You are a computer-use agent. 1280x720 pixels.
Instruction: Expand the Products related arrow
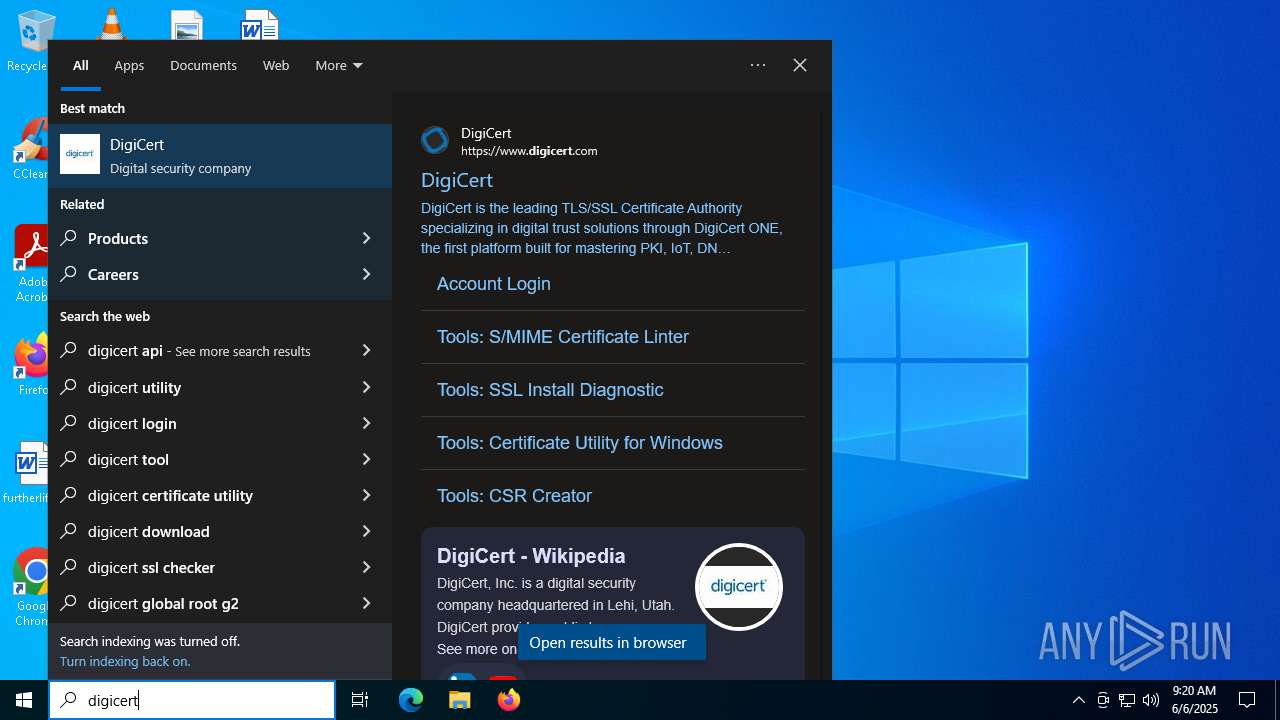pos(366,238)
